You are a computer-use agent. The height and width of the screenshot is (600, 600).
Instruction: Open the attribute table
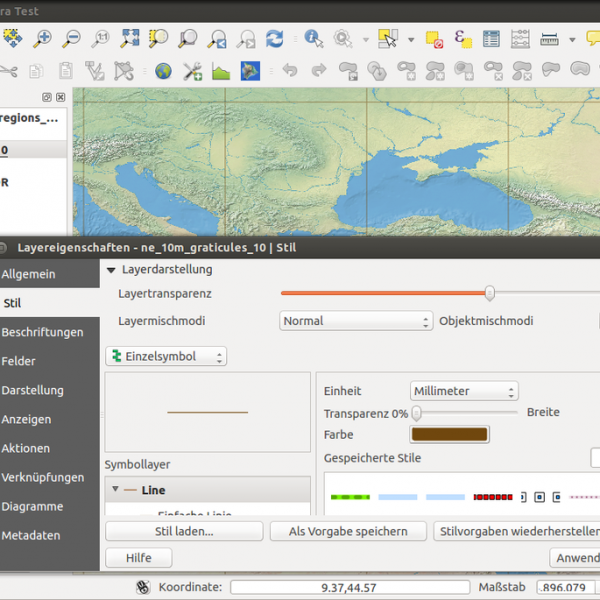(491, 39)
